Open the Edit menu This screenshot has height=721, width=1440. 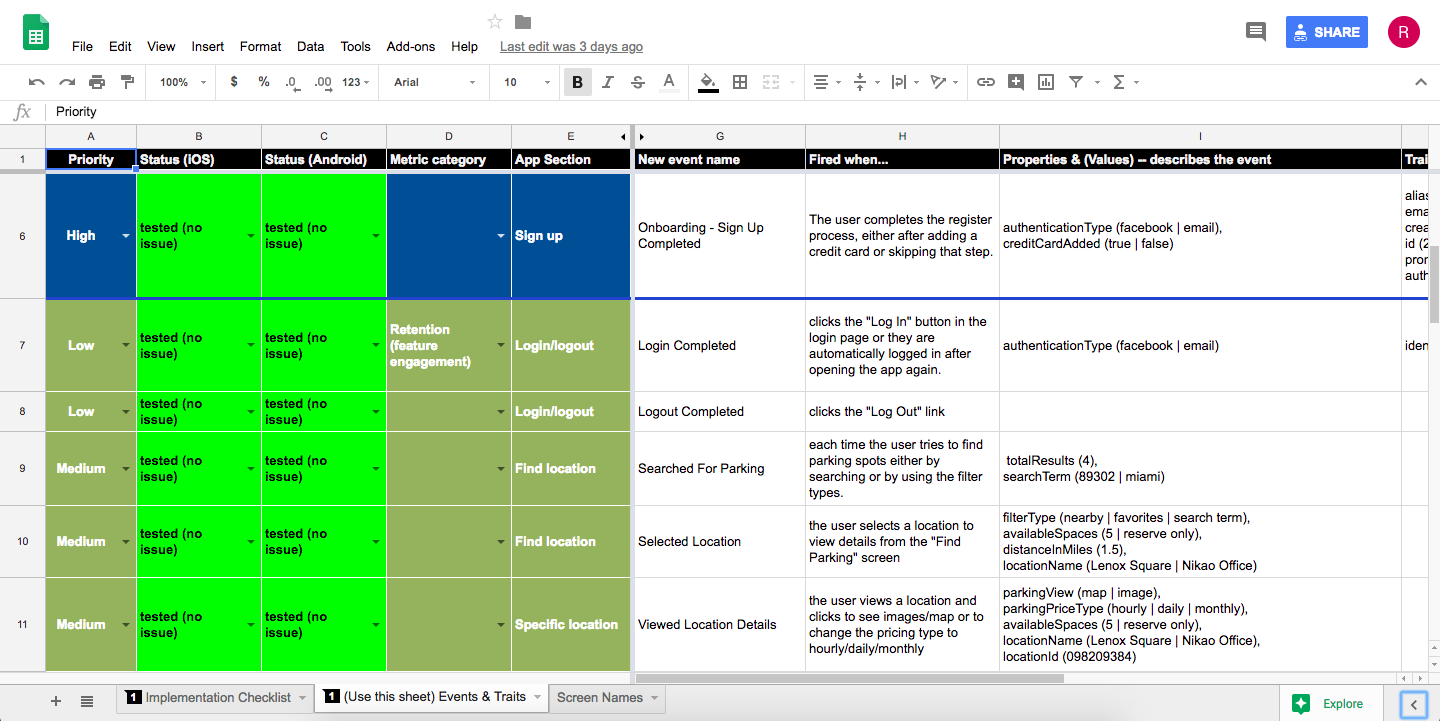(x=120, y=46)
